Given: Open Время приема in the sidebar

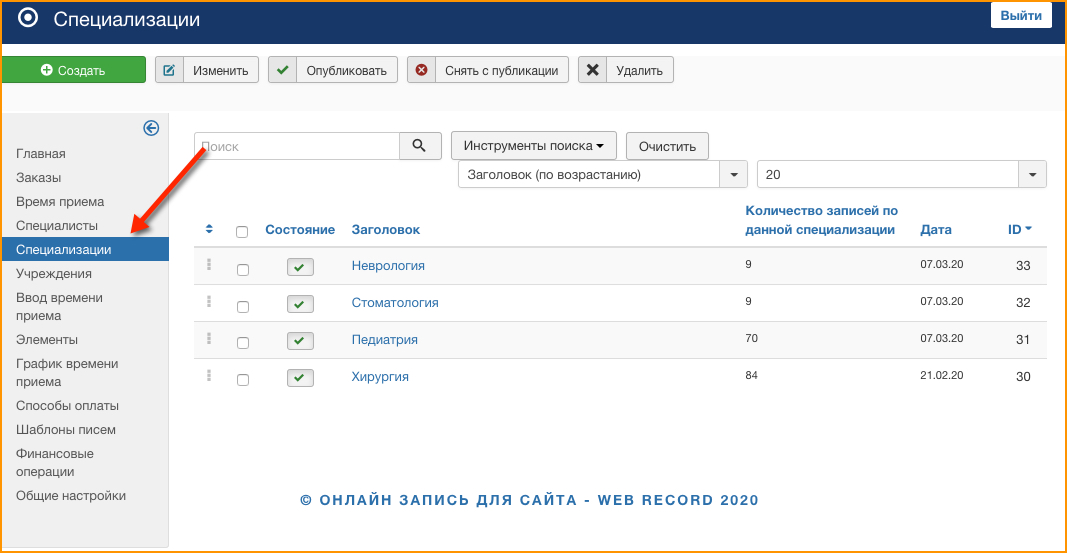Looking at the screenshot, I should pos(60,202).
